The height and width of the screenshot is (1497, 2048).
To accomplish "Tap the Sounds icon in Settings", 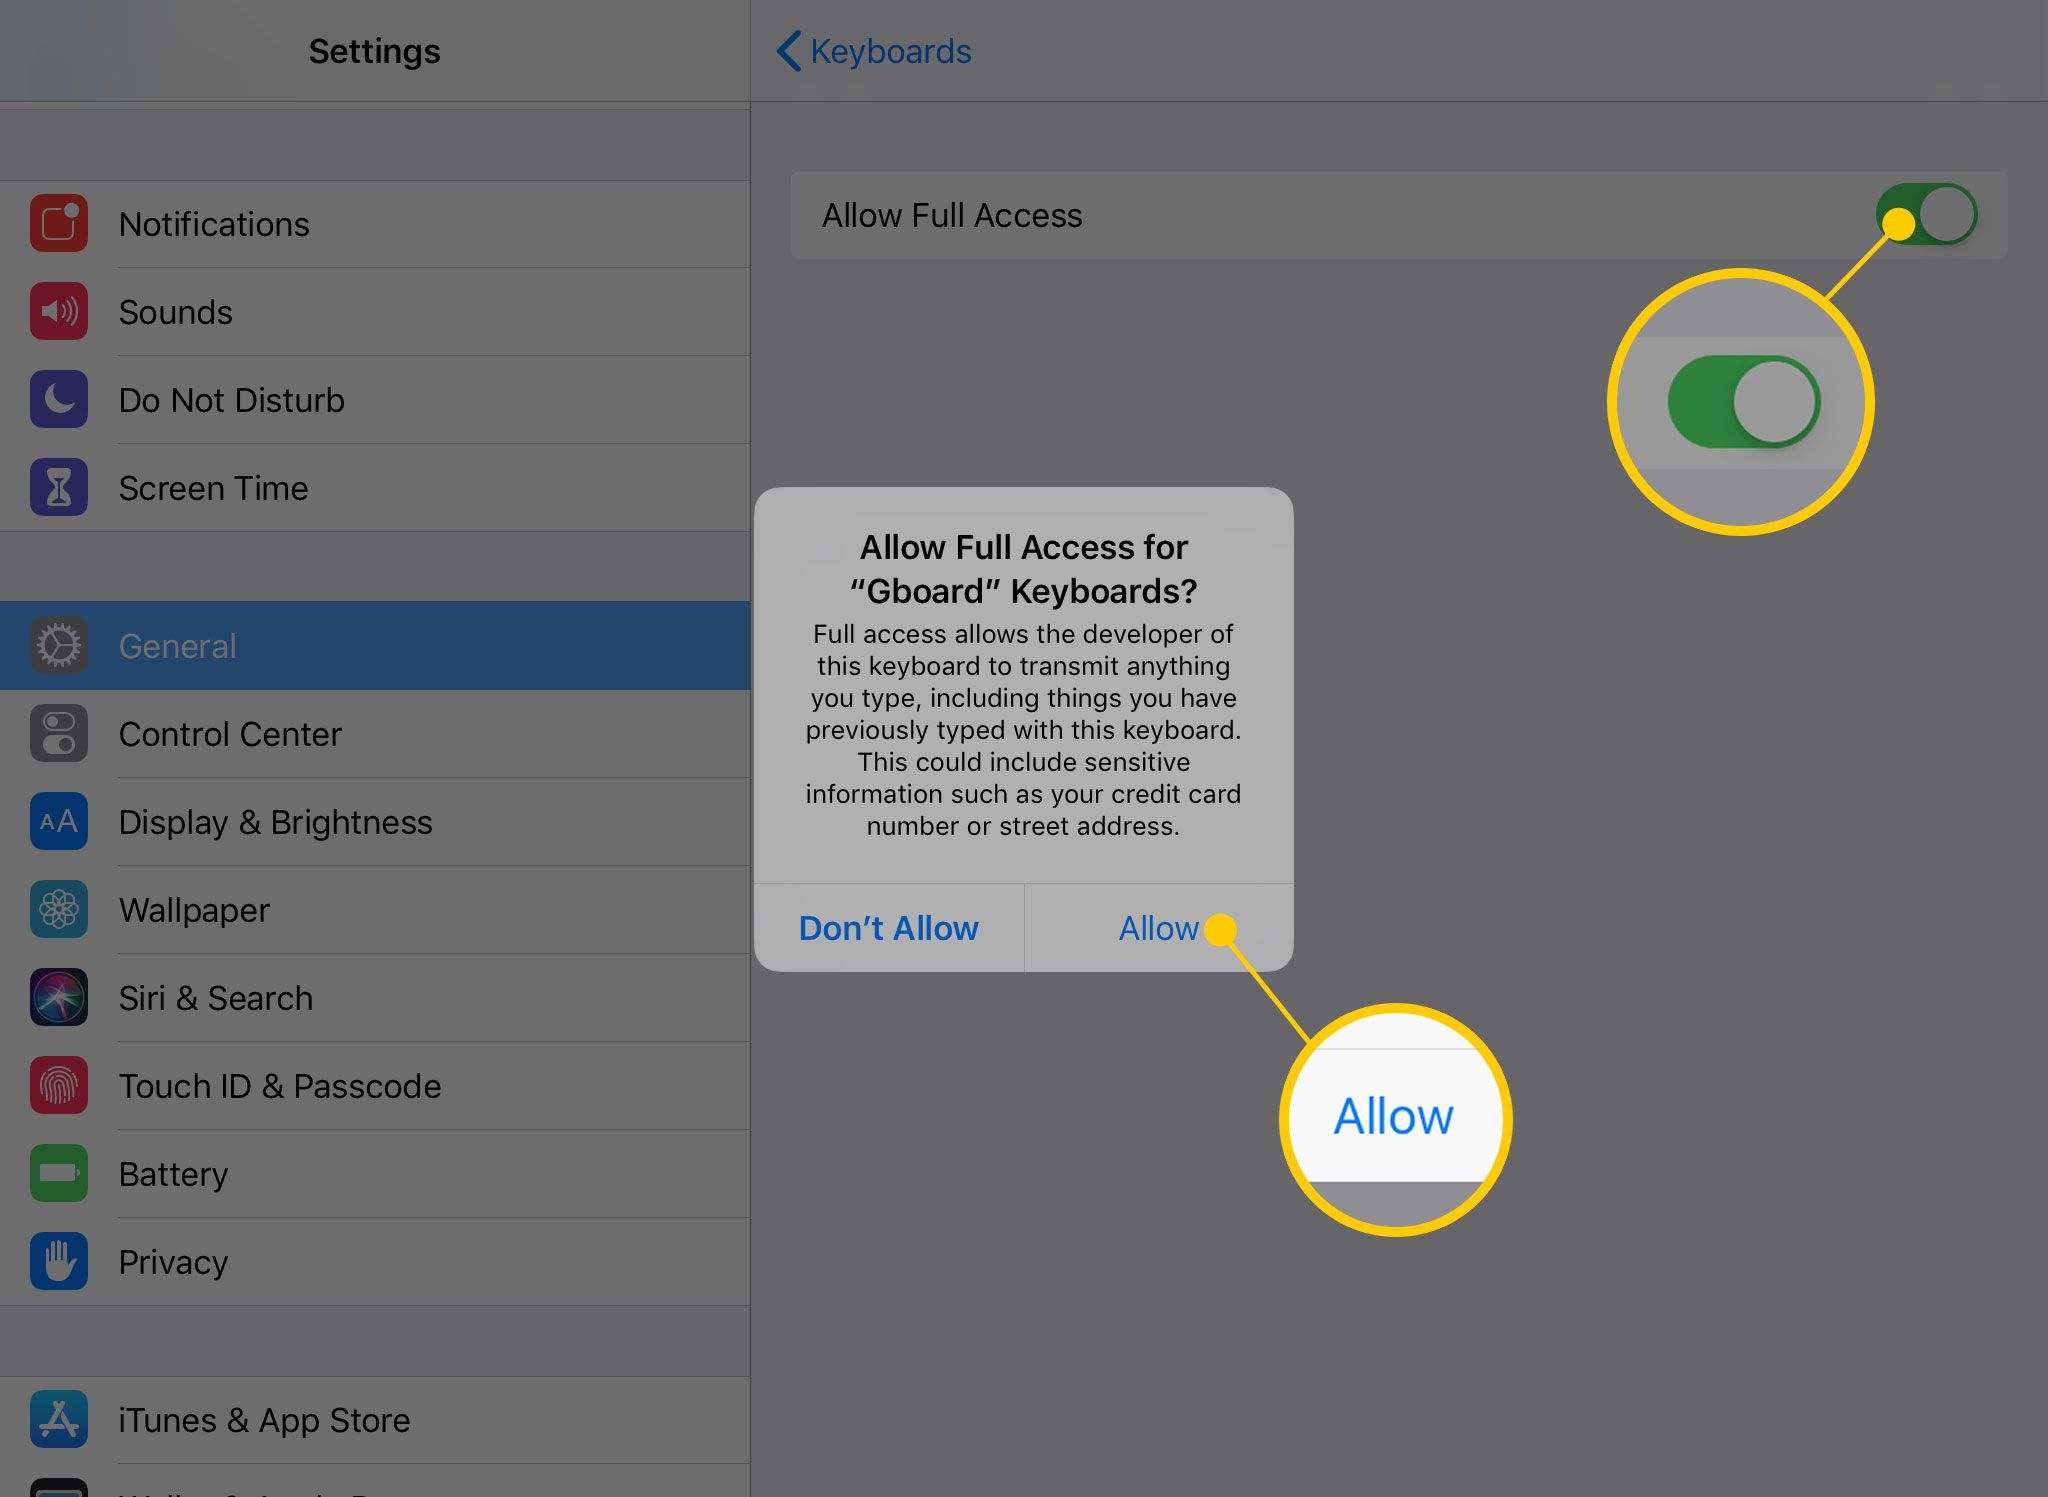I will pos(59,313).
